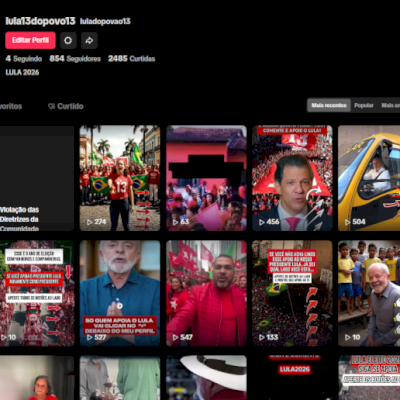The width and height of the screenshot is (400, 400).
Task: Click the play icon next to 456
Action: 262,222
